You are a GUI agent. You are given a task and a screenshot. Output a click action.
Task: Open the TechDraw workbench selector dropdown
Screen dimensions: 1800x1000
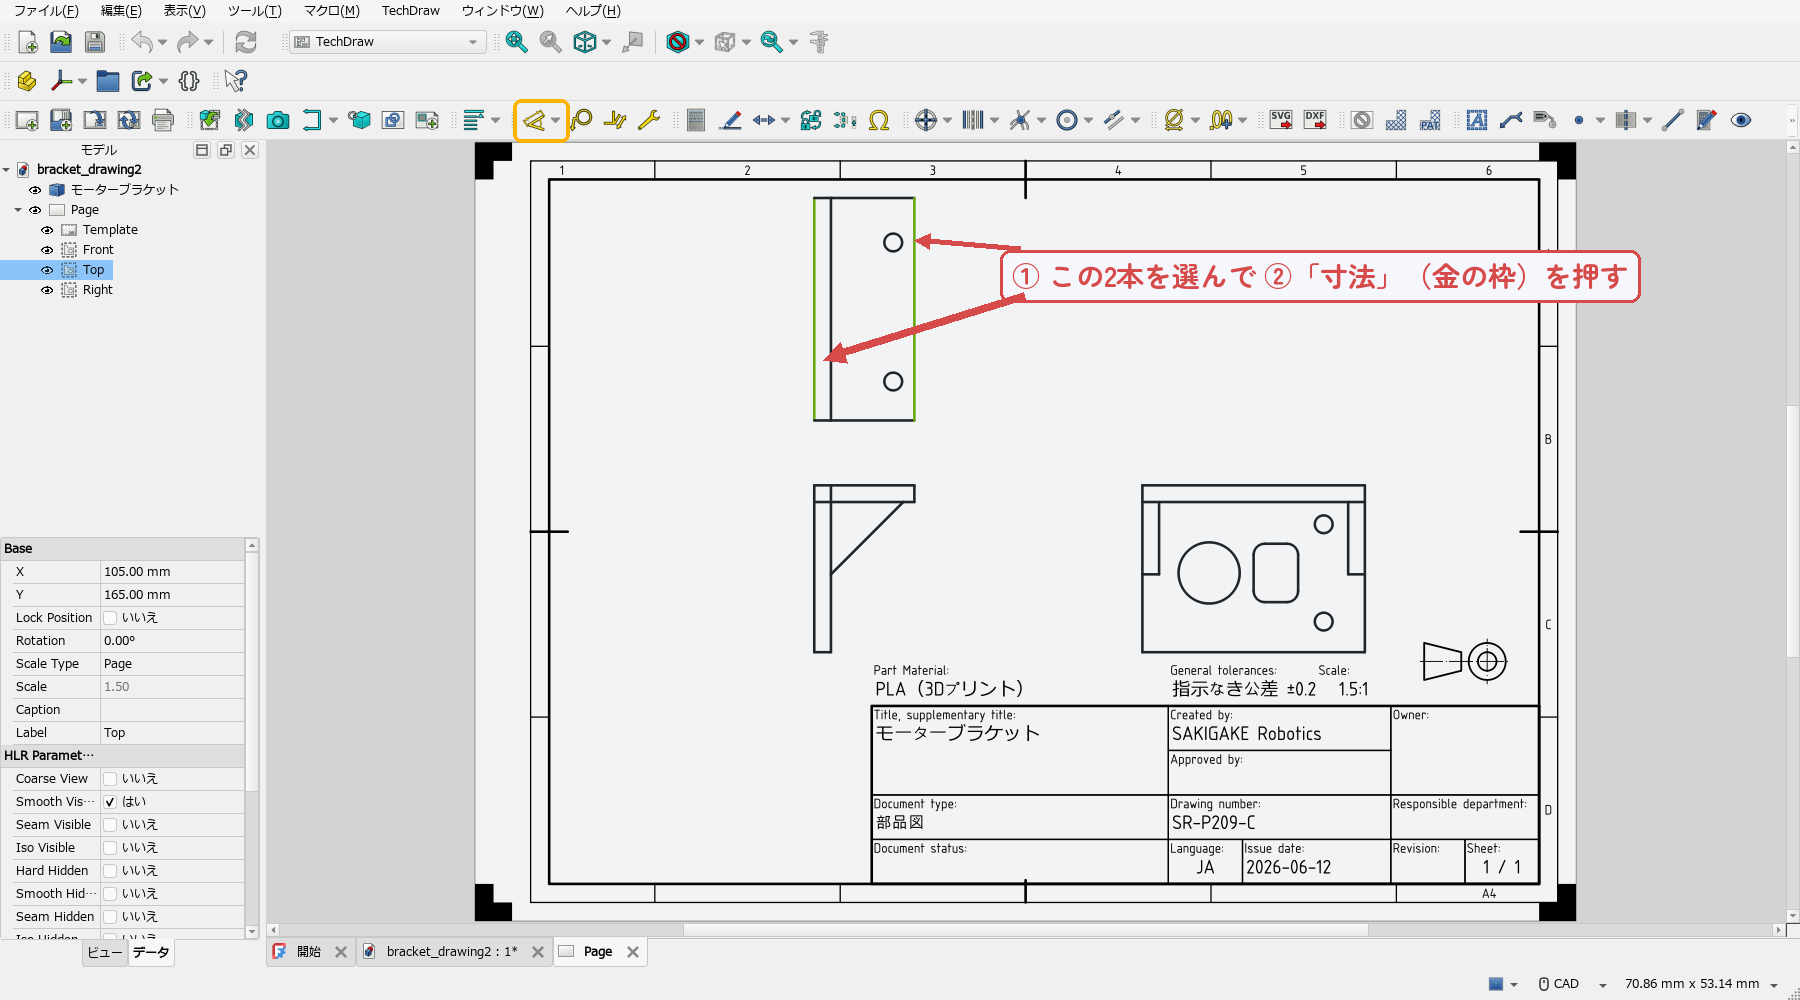click(388, 42)
